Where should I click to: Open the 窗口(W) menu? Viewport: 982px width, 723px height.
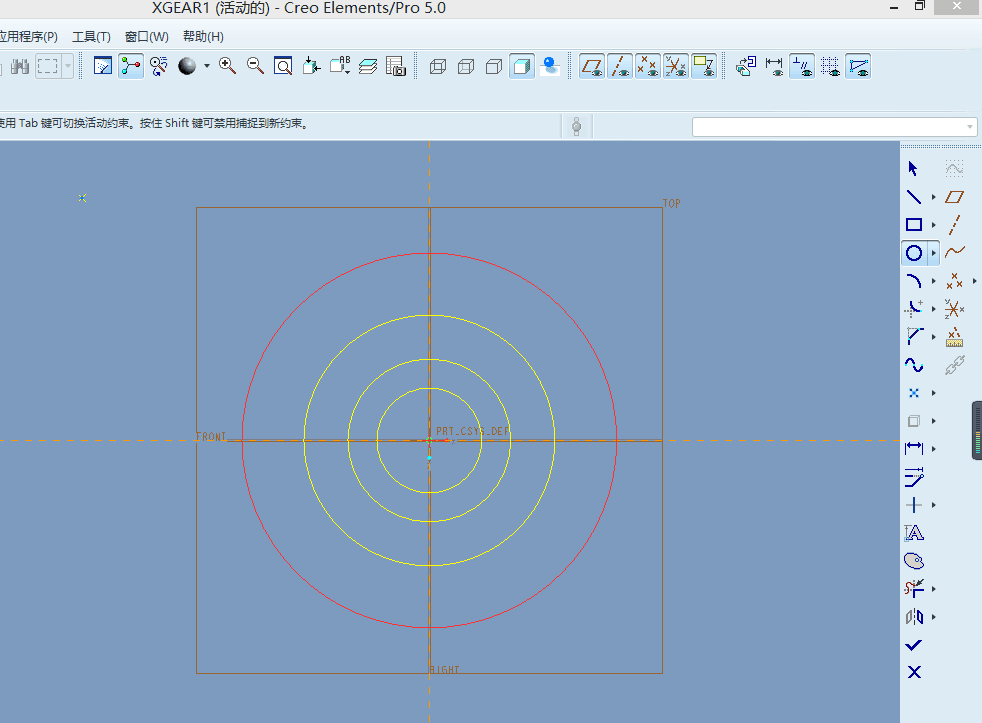(x=146, y=37)
